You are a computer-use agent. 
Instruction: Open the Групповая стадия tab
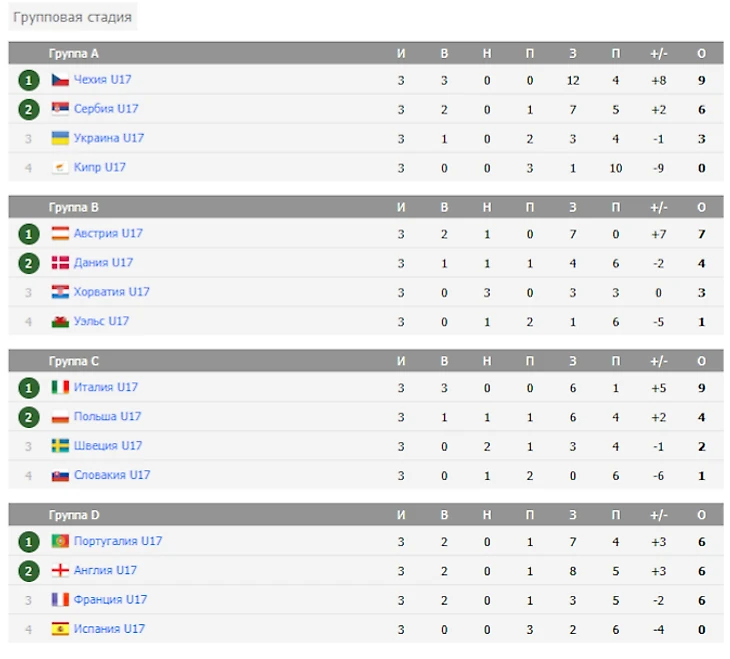(72, 17)
